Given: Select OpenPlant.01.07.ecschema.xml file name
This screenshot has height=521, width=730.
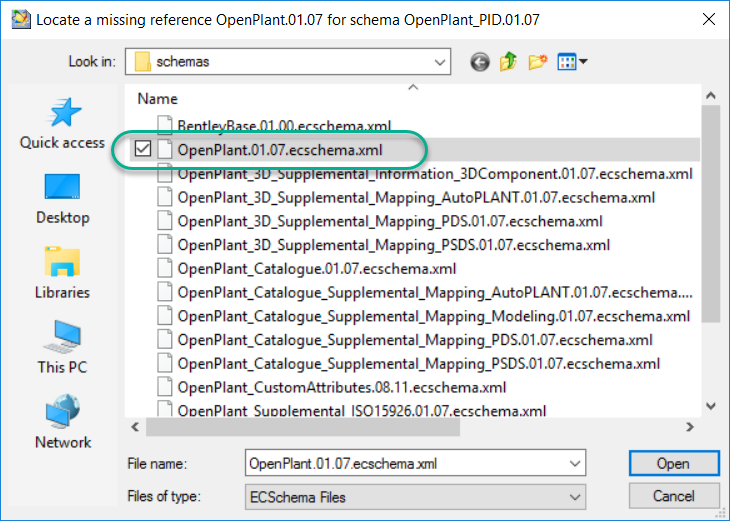Looking at the screenshot, I should pos(280,150).
